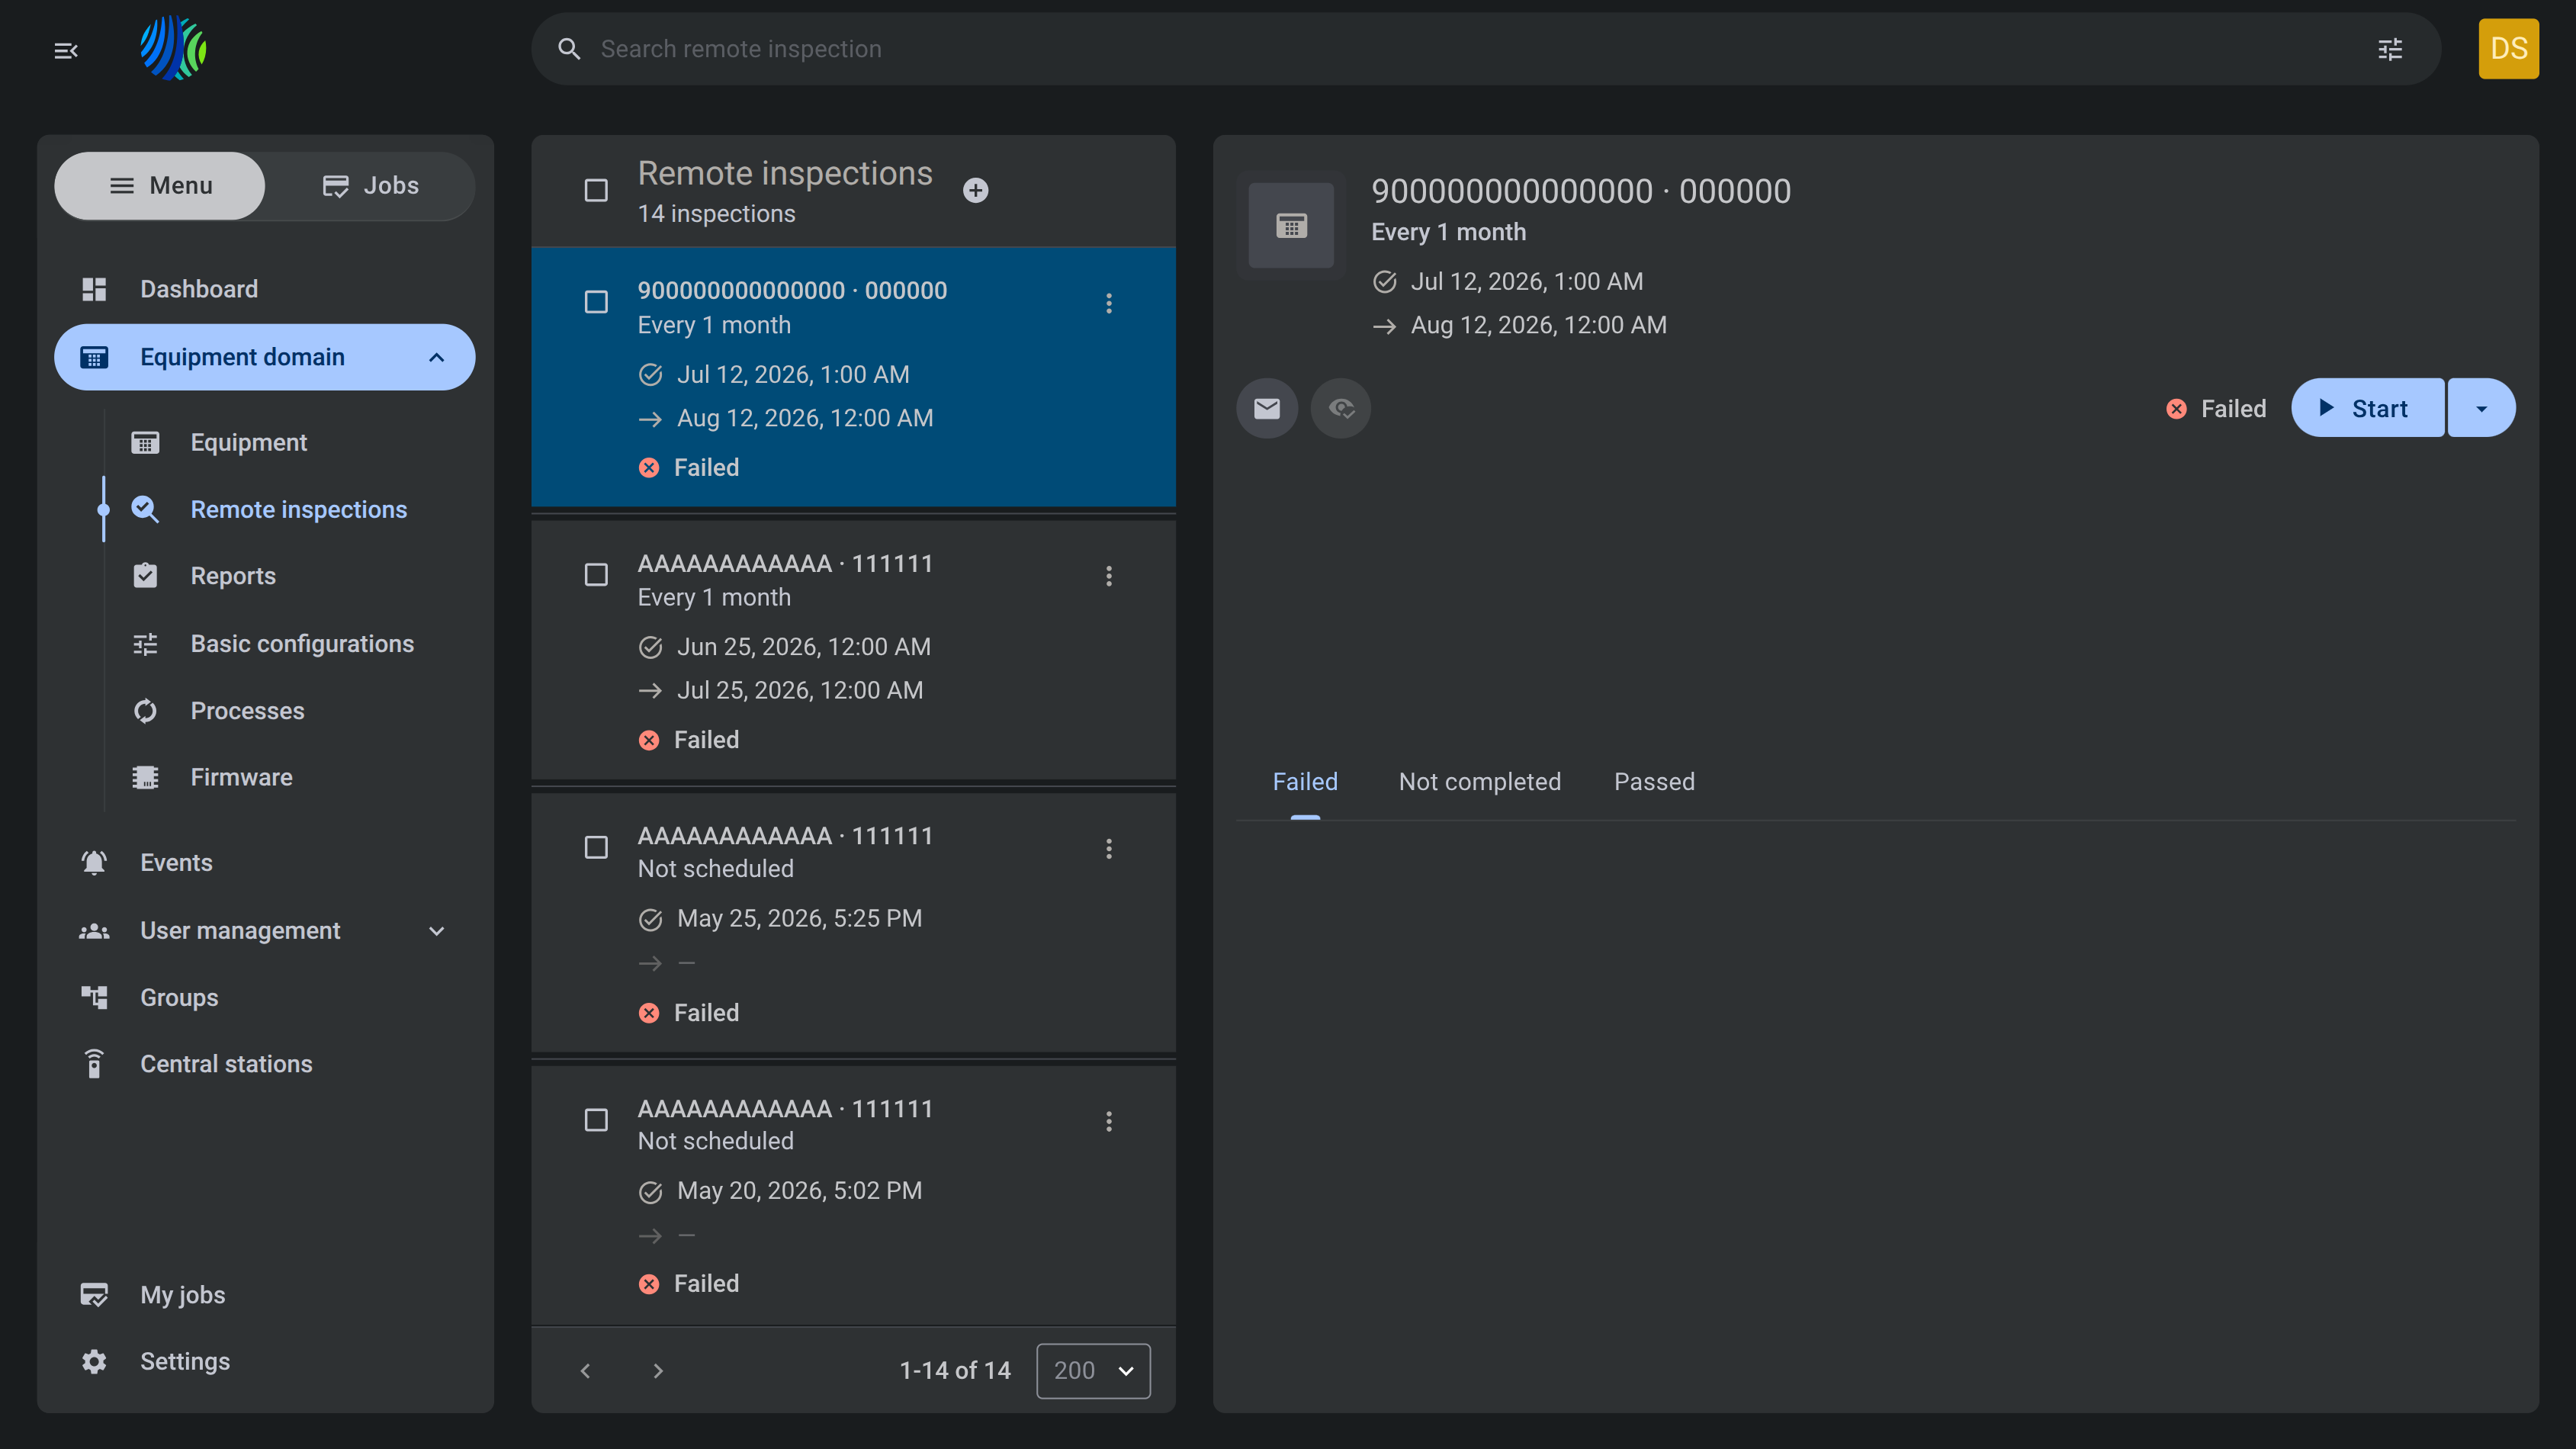The width and height of the screenshot is (2576, 1449).
Task: Check the 900000000000000 · 000000 inspection
Action: tap(596, 302)
